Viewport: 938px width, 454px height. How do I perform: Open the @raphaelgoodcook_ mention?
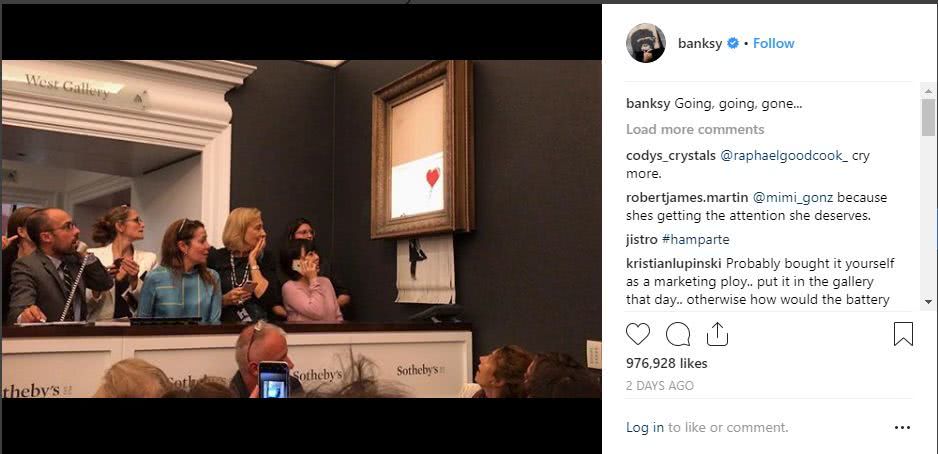tap(784, 156)
